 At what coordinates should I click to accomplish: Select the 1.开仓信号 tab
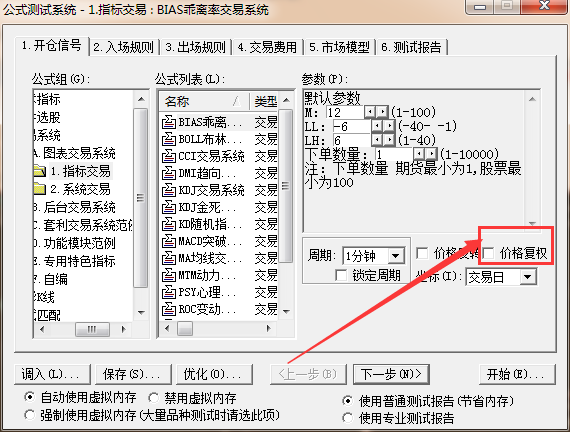coord(52,46)
